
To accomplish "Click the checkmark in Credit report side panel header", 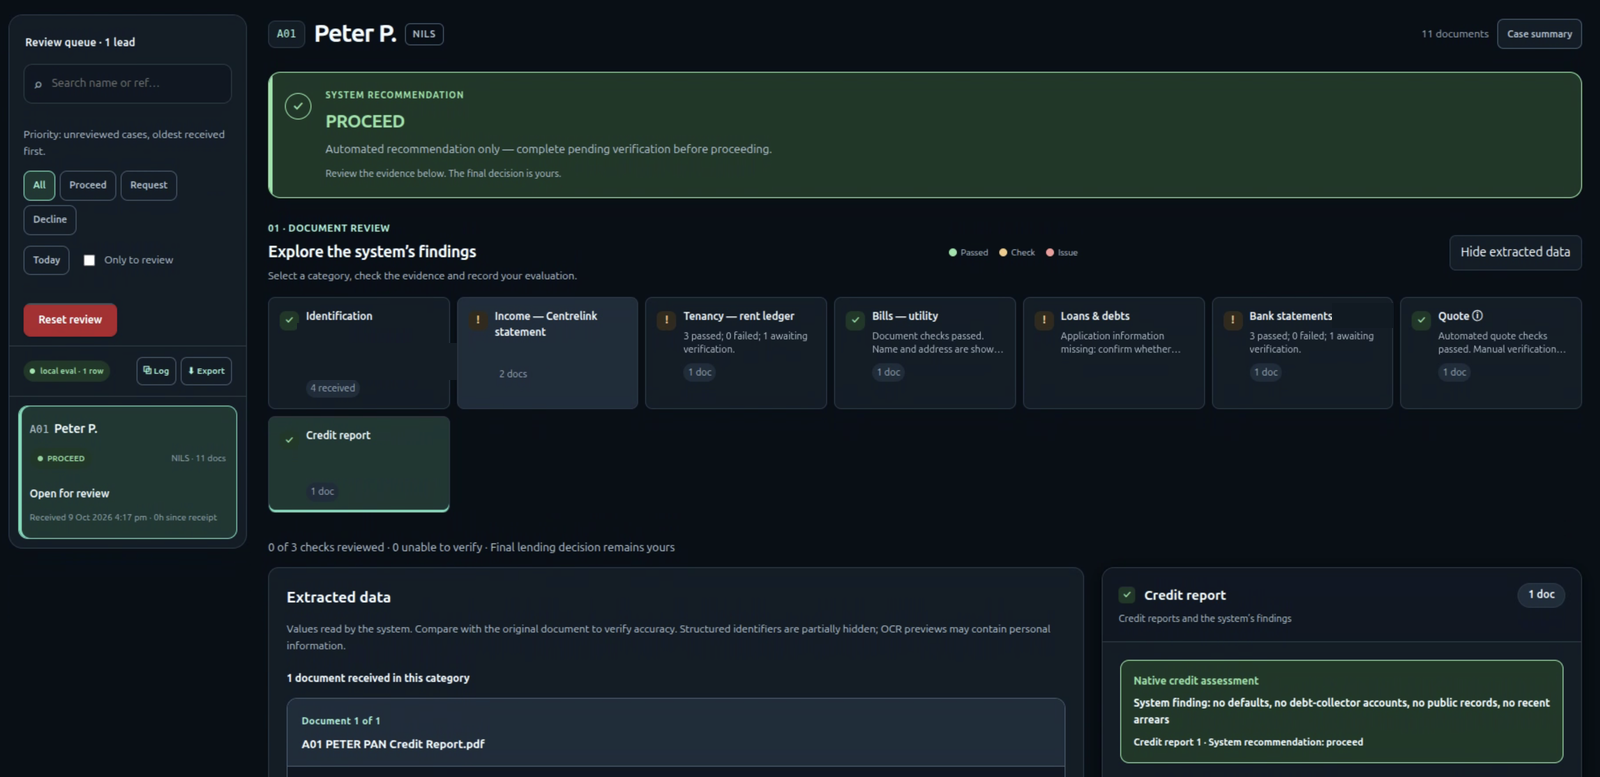I will 1127,595.
